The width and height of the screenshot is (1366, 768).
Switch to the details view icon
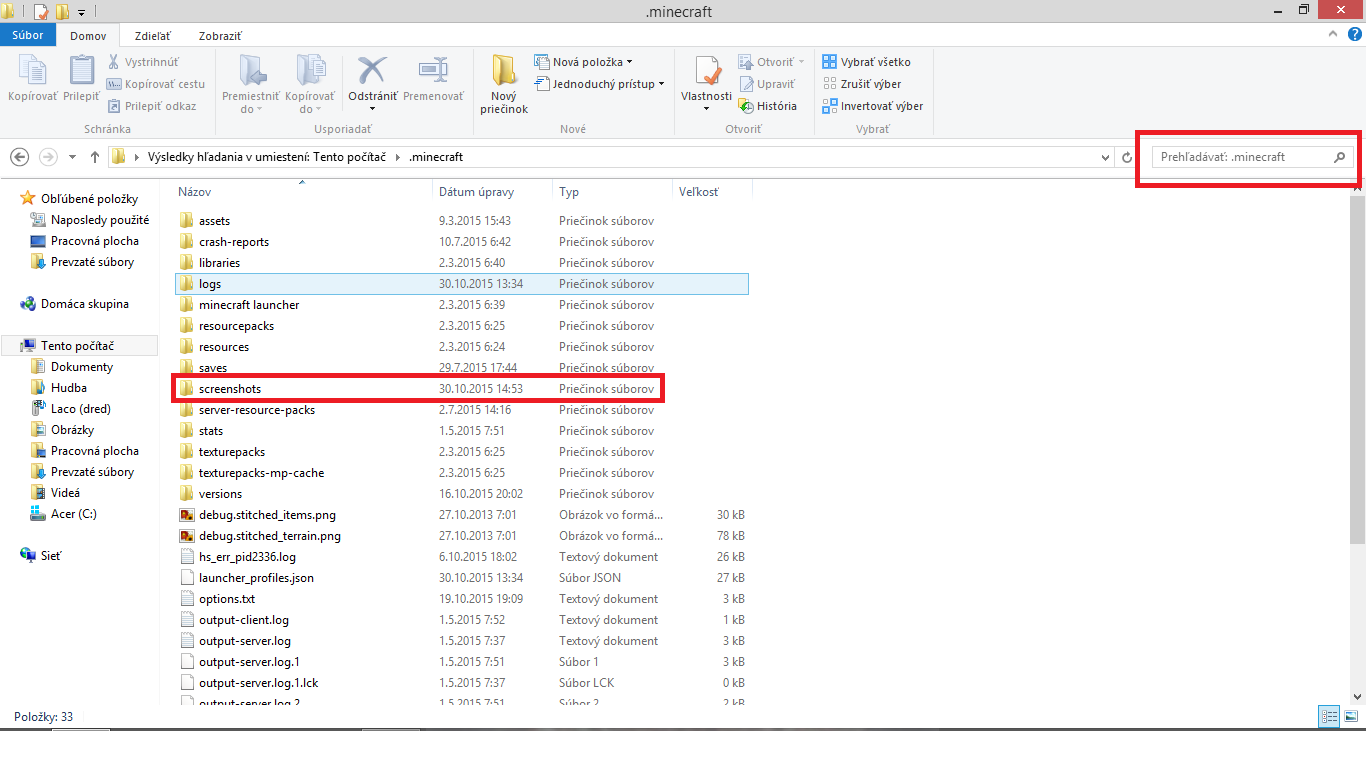[1329, 716]
